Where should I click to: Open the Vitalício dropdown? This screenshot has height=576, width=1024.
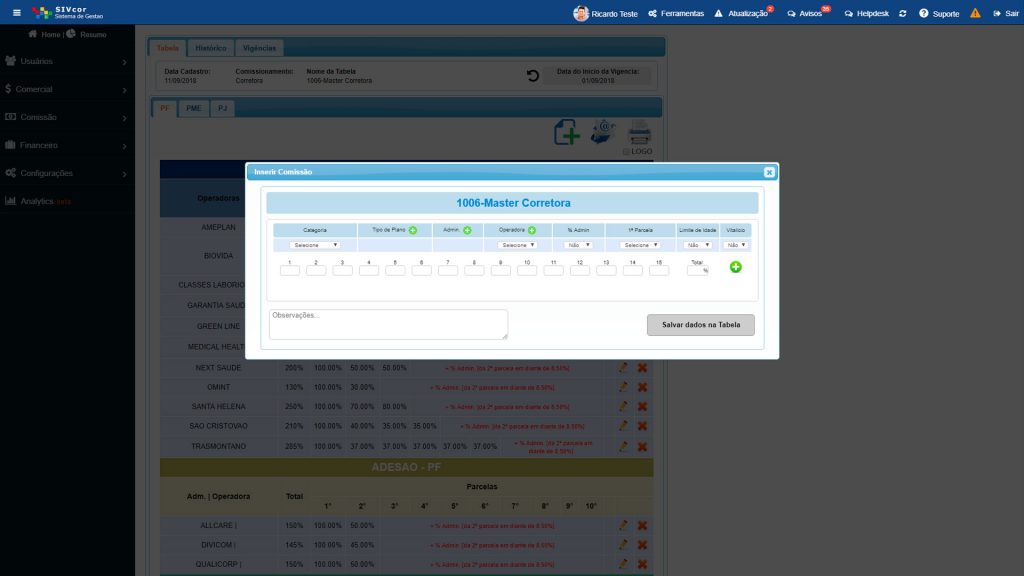(735, 246)
